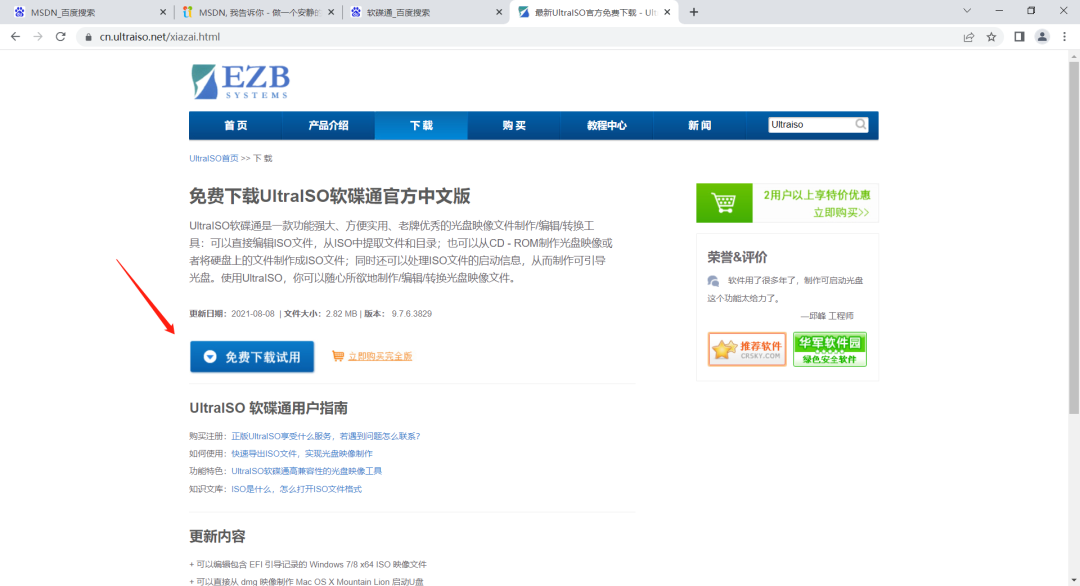
Task: Click the version number 9.7.6.3829
Action: 412,313
